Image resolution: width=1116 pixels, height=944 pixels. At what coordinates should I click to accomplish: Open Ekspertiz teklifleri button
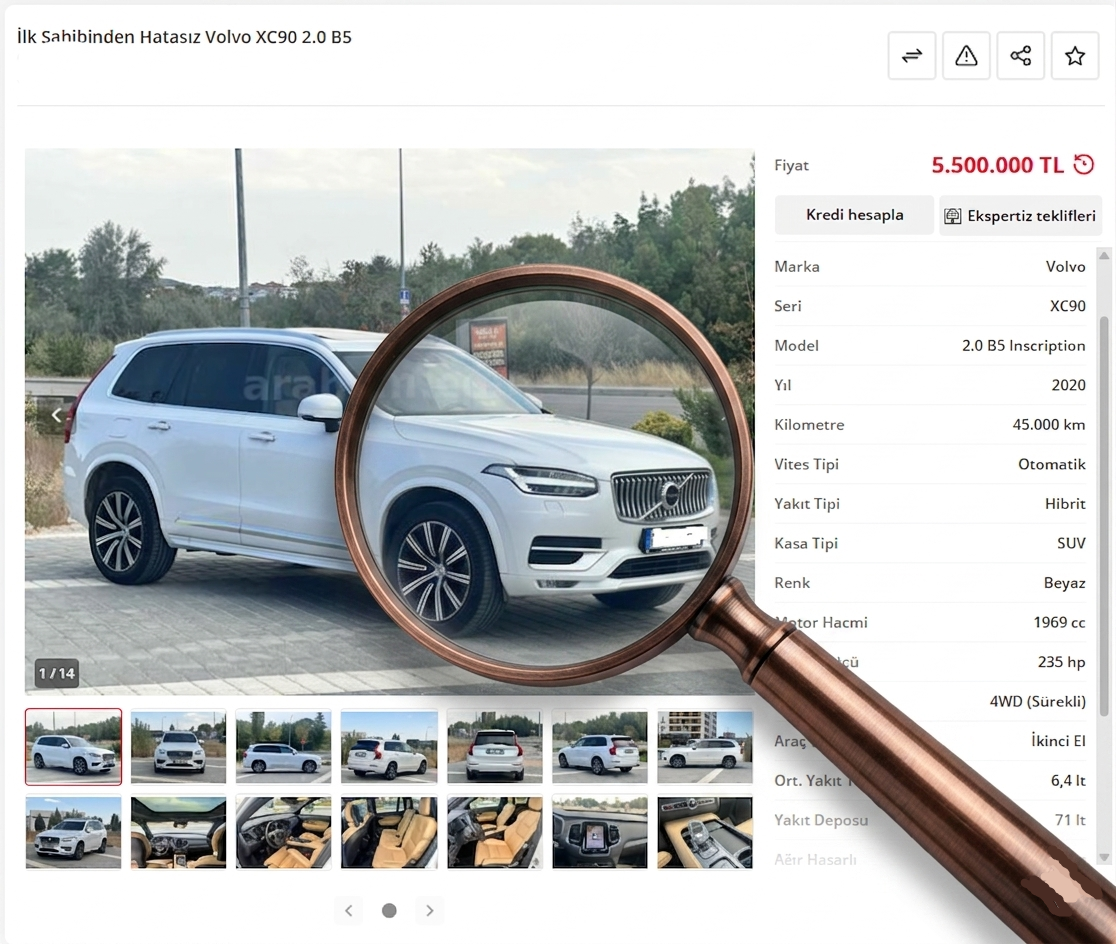coord(1020,215)
